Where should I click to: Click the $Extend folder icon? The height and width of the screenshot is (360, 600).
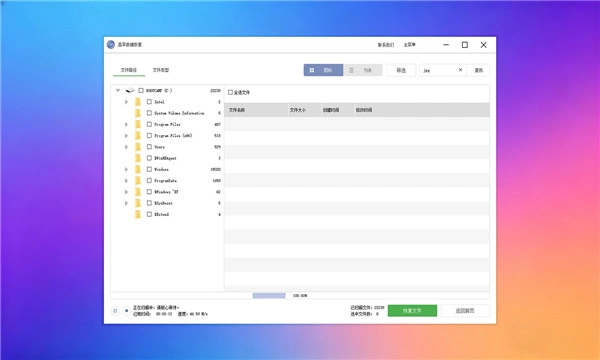pos(138,214)
